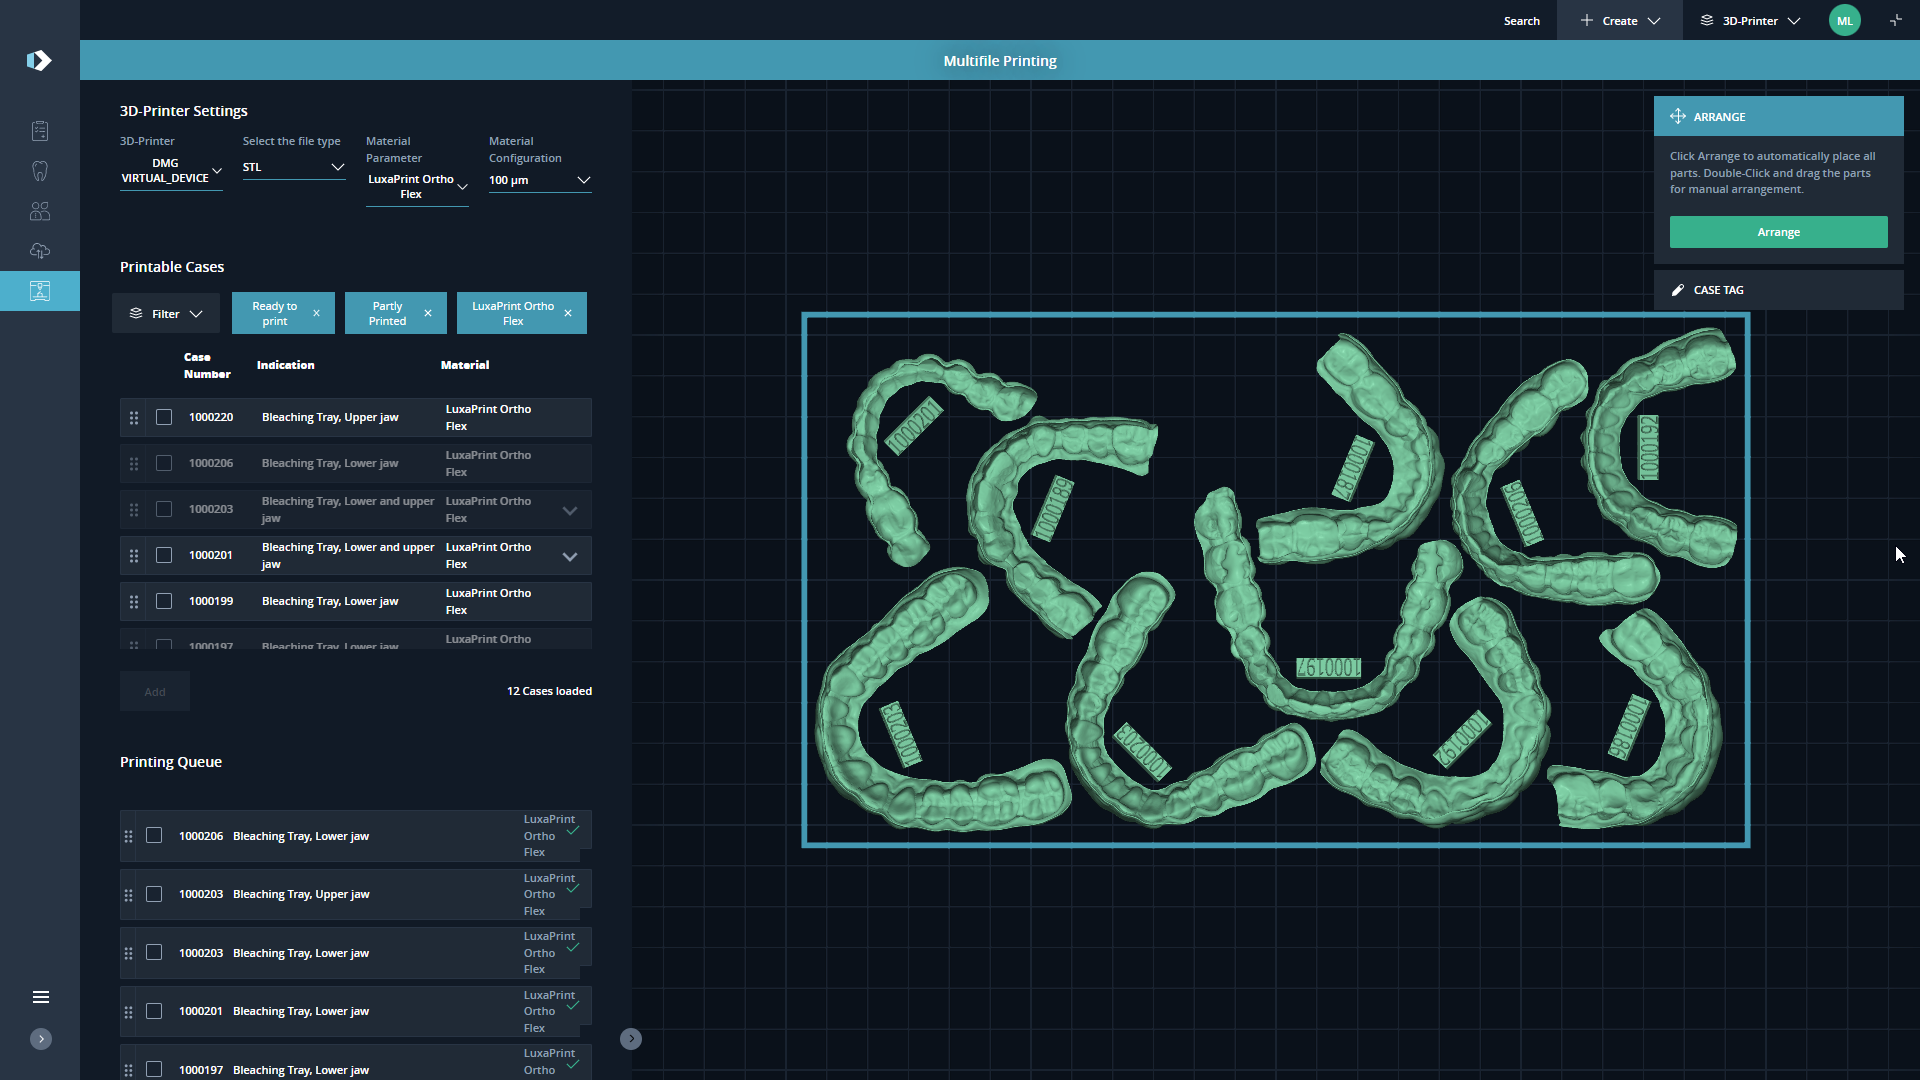Click the Printing Queue heading
Image resolution: width=1920 pixels, height=1080 pixels.
click(171, 762)
